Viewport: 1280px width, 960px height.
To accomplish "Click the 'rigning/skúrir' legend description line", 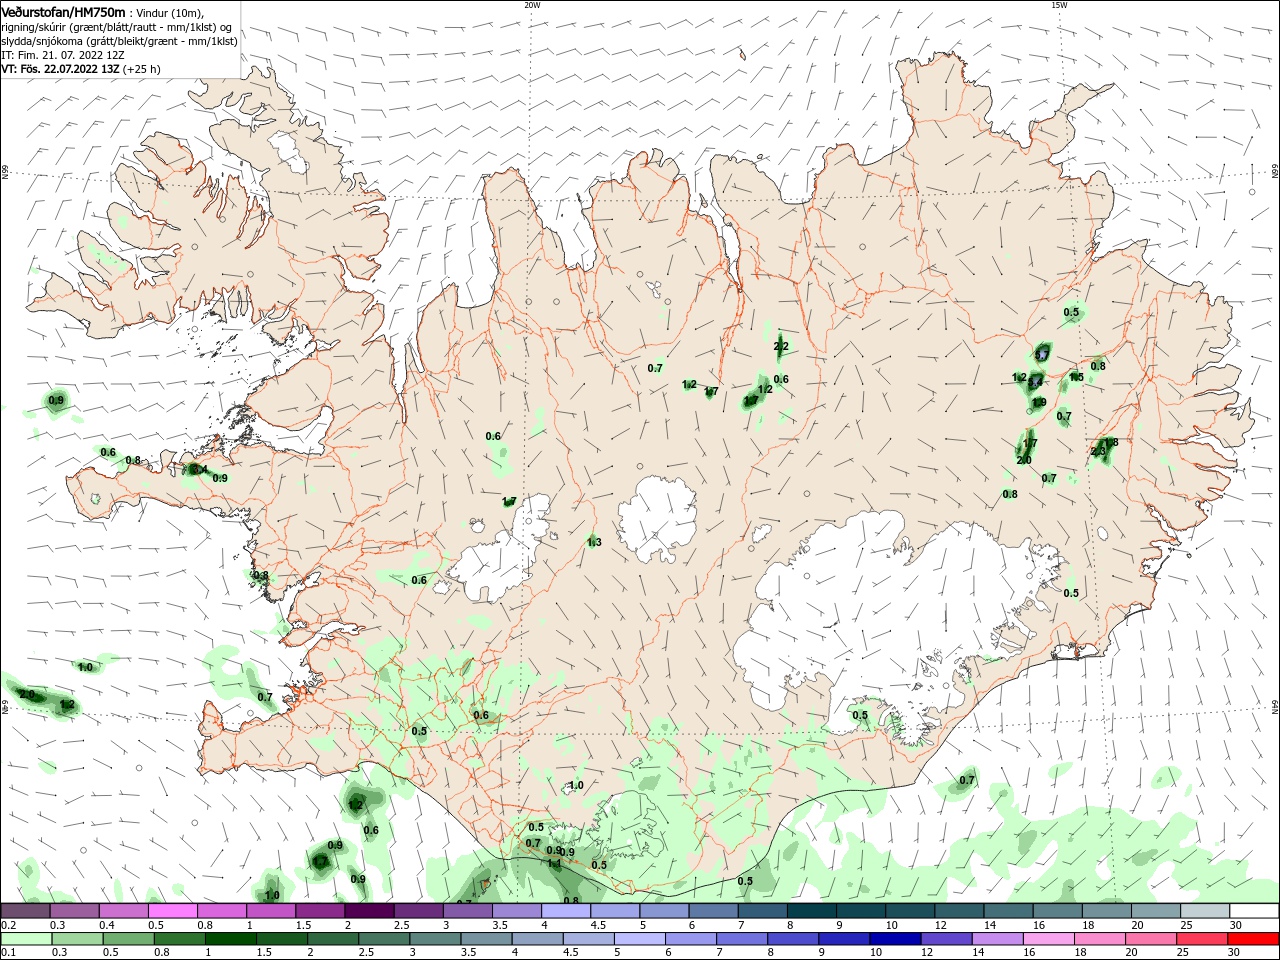I will [x=117, y=27].
